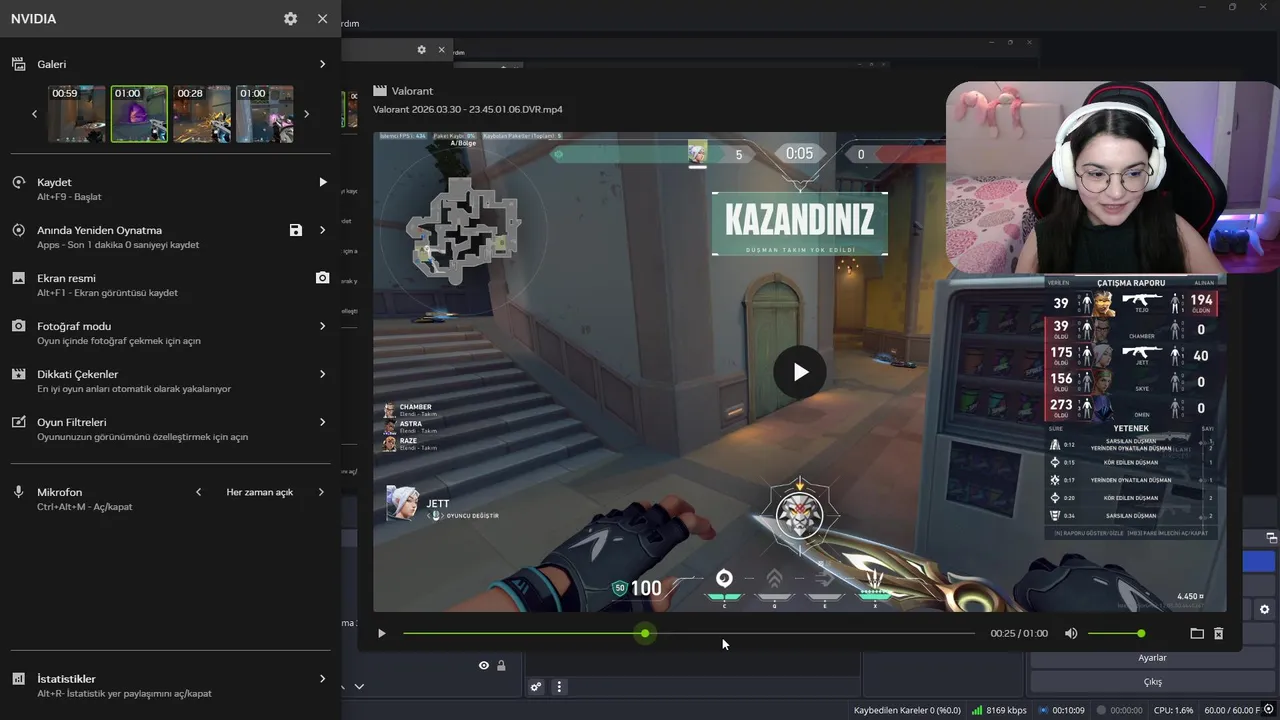Switch microphone mode to previous option
The image size is (1280, 720).
(x=198, y=492)
